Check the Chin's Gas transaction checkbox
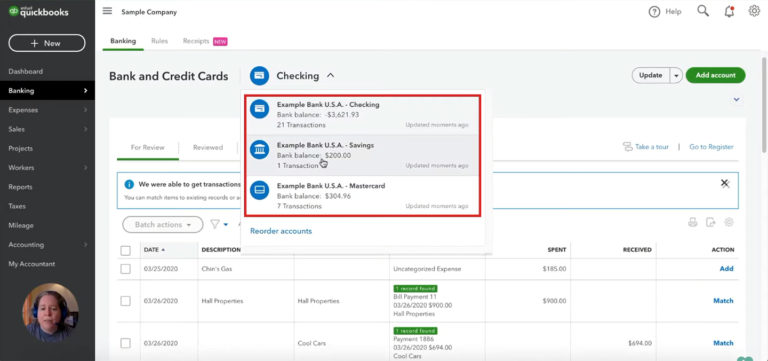This screenshot has width=768, height=361. (126, 269)
